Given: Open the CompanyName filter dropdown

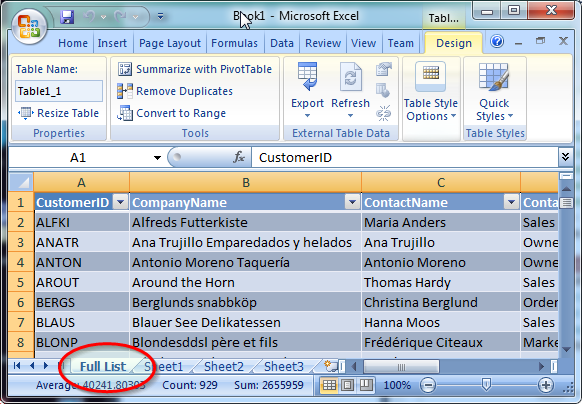Looking at the screenshot, I should [352, 202].
